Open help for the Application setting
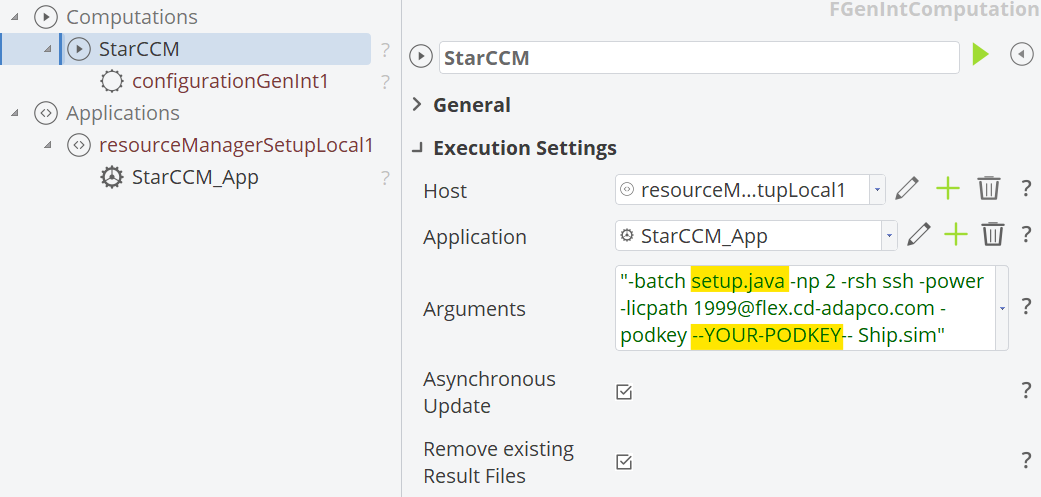The height and width of the screenshot is (497, 1041). pos(1026,235)
